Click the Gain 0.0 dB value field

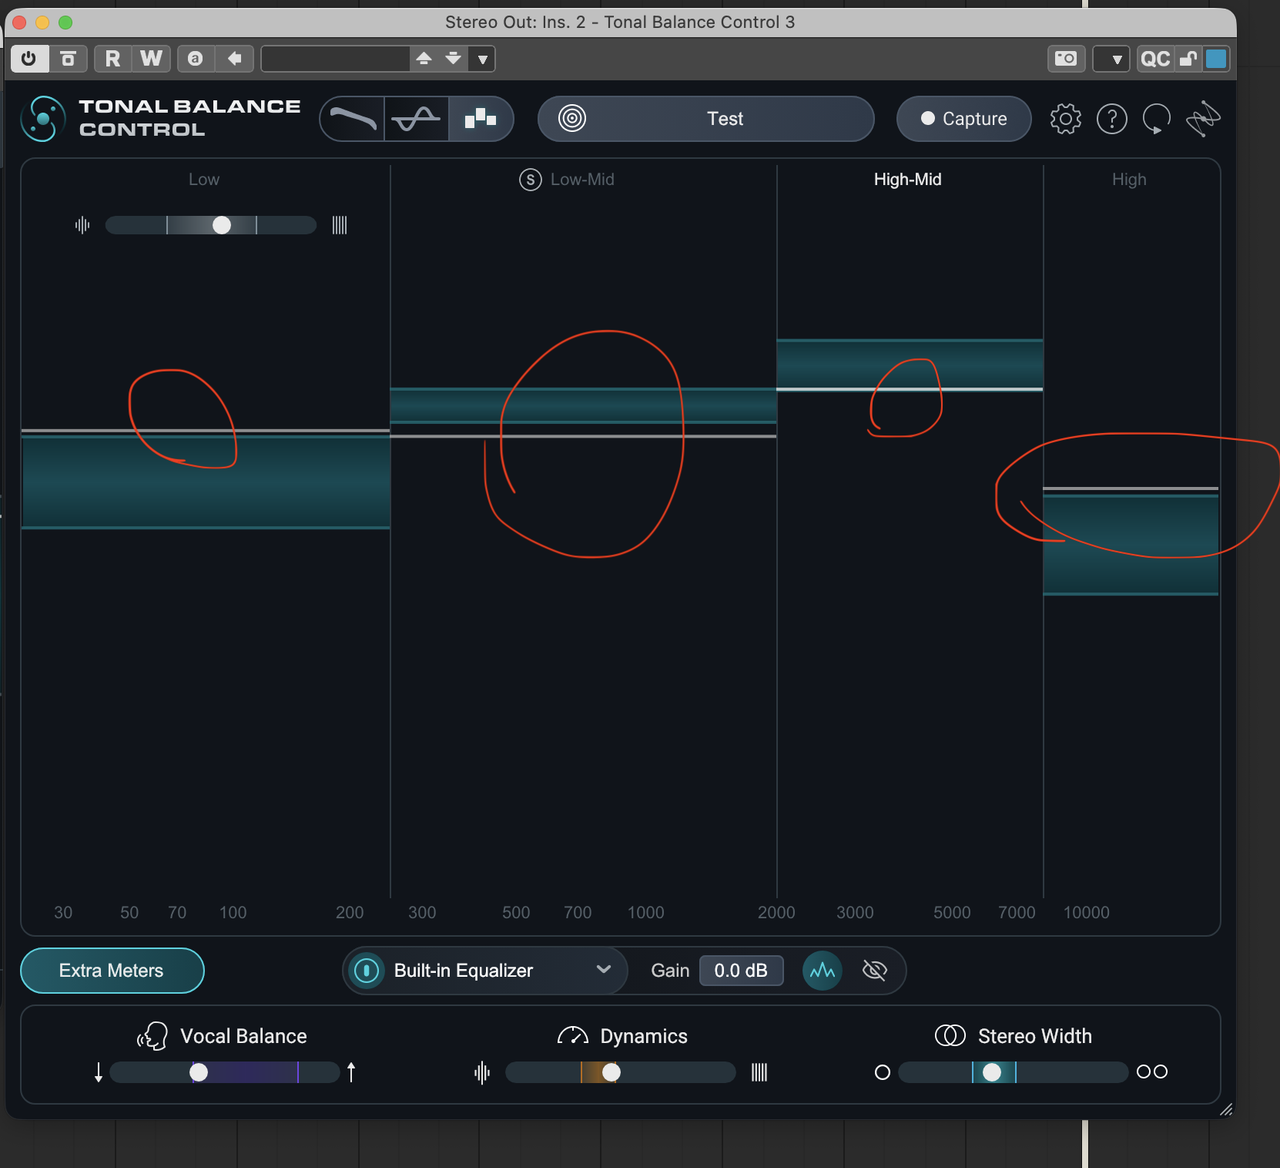pos(741,971)
